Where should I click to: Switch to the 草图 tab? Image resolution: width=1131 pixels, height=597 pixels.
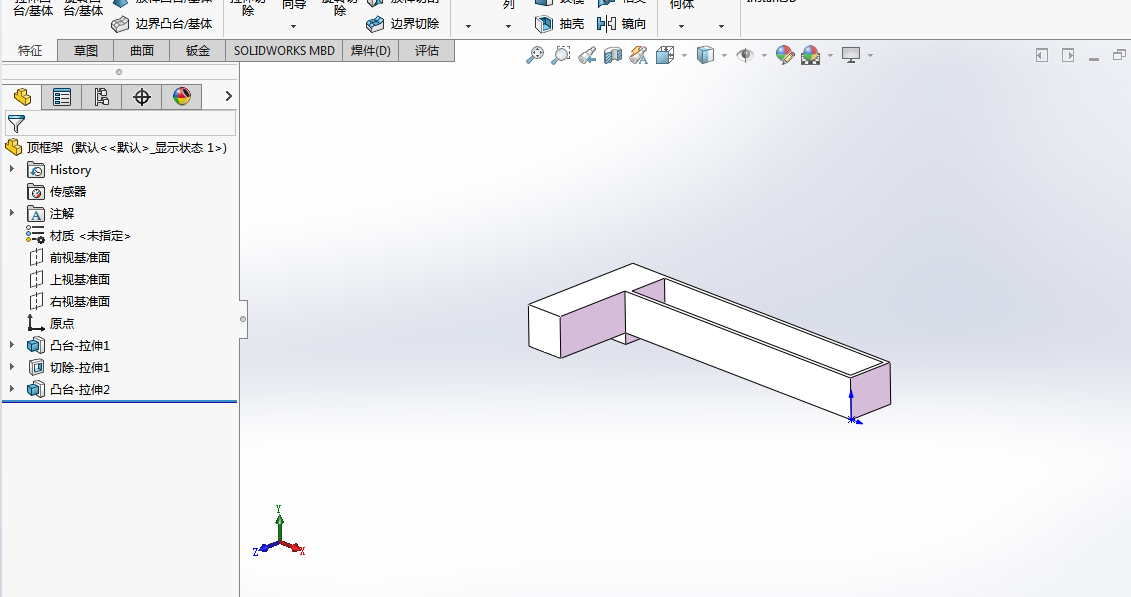click(x=86, y=50)
